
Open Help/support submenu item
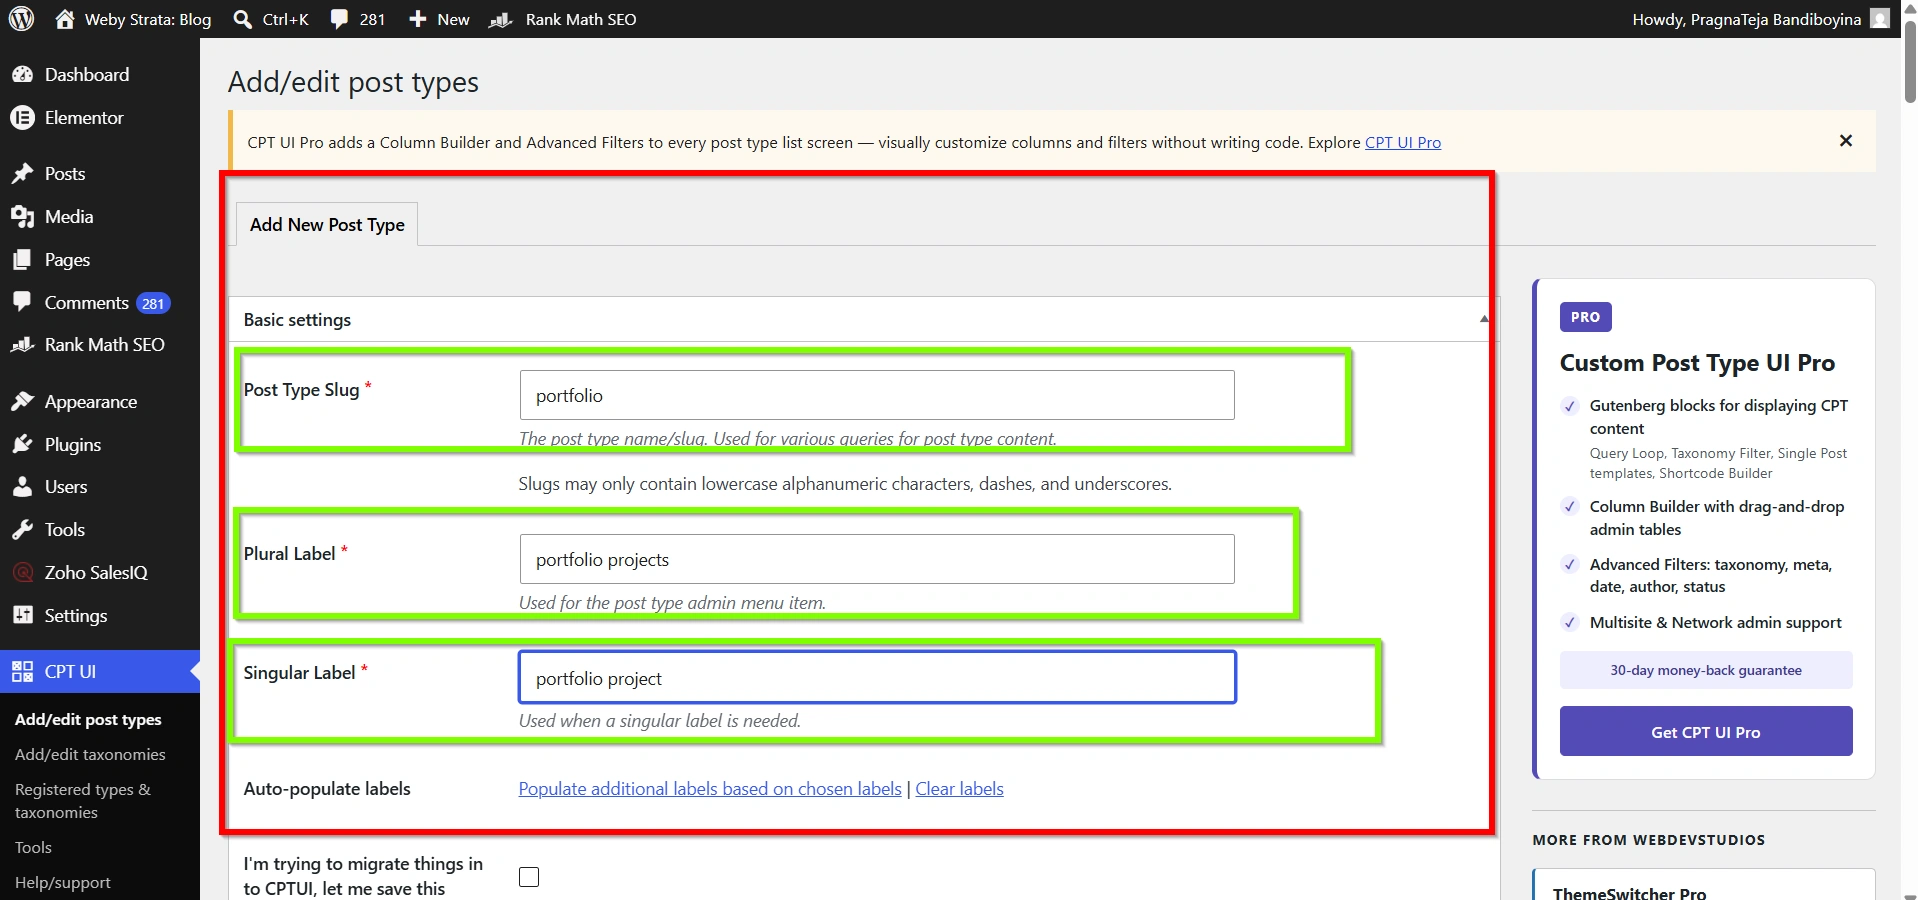63,883
